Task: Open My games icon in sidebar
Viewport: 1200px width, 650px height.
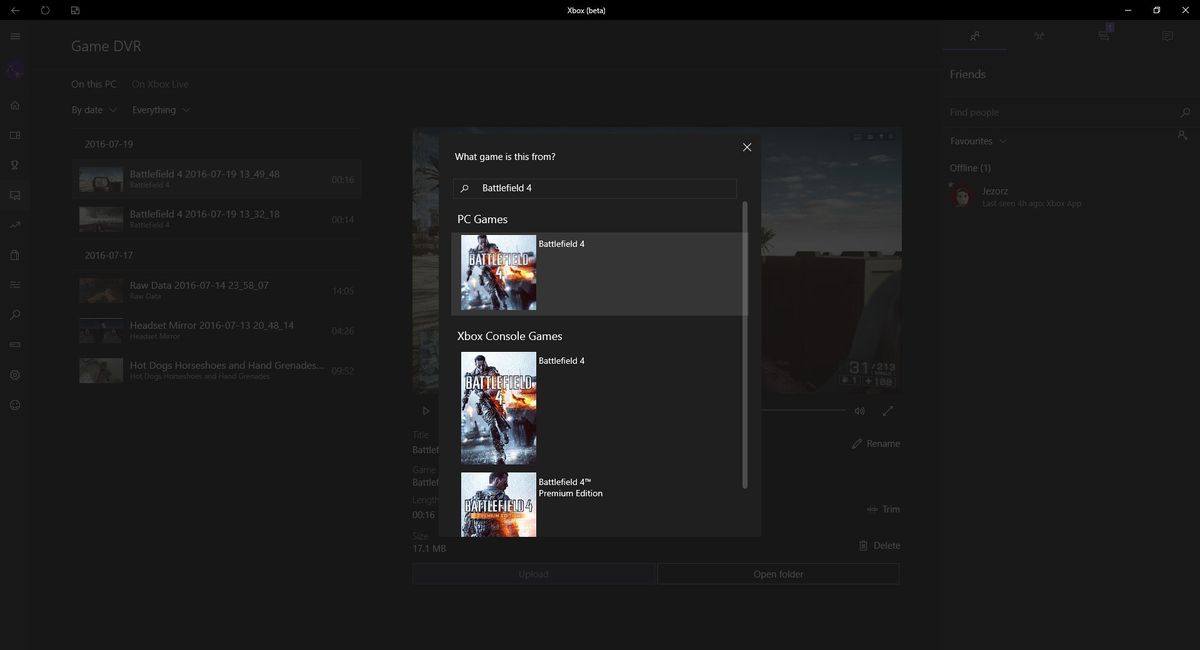Action: pos(15,135)
